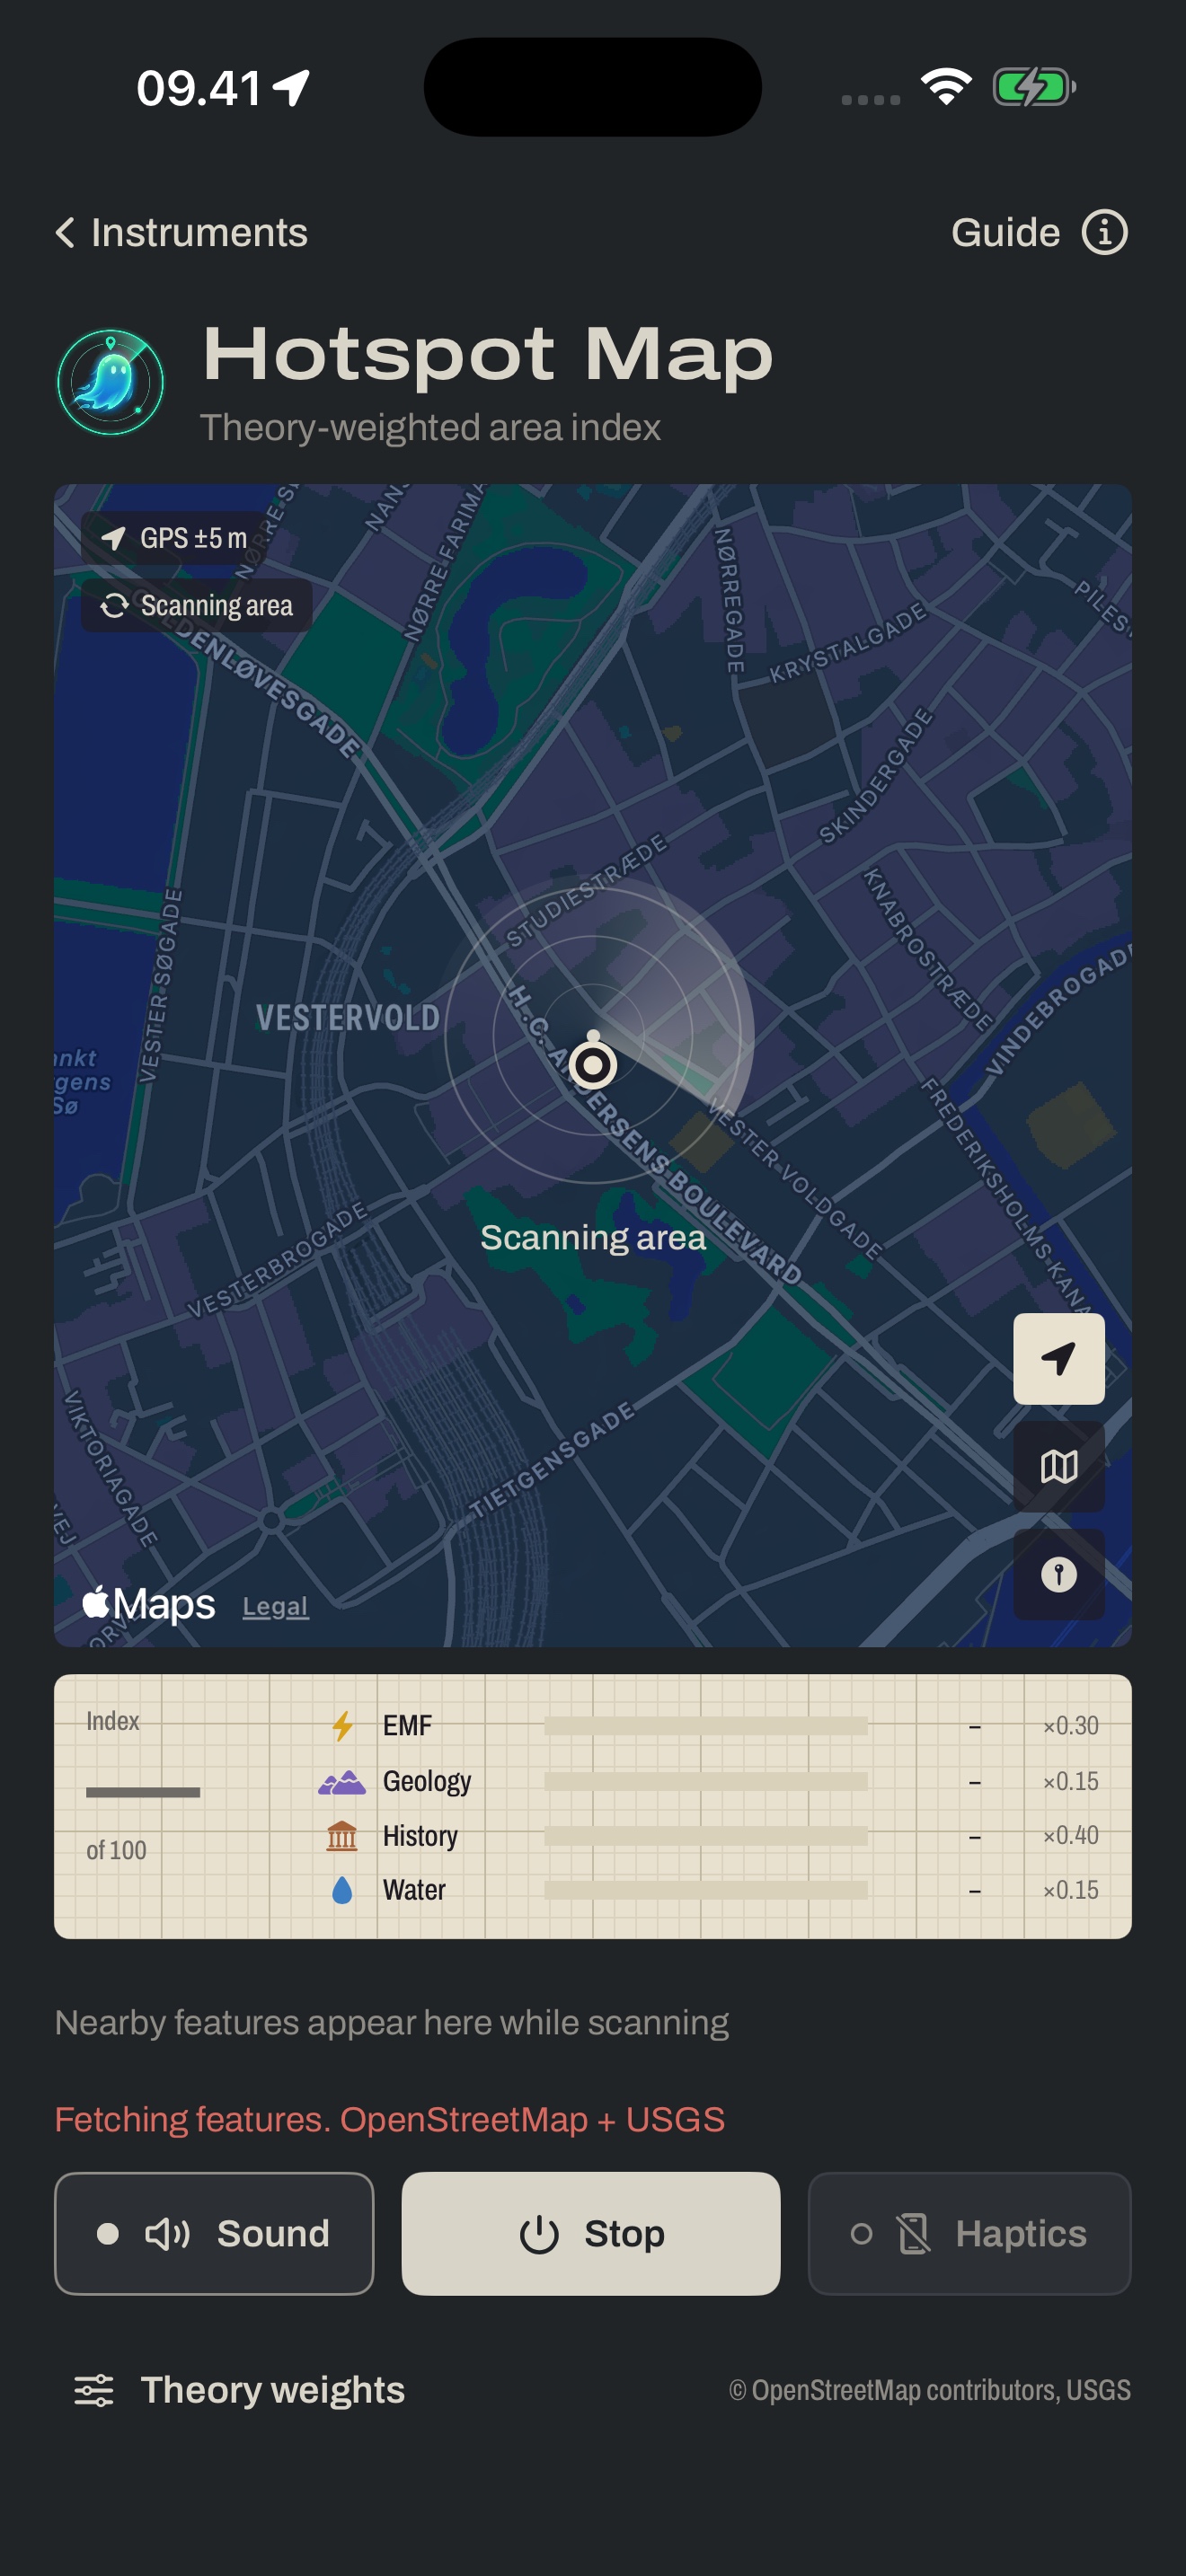1186x2576 pixels.
Task: Tap the Wi-Fi status bar icon
Action: (x=946, y=87)
